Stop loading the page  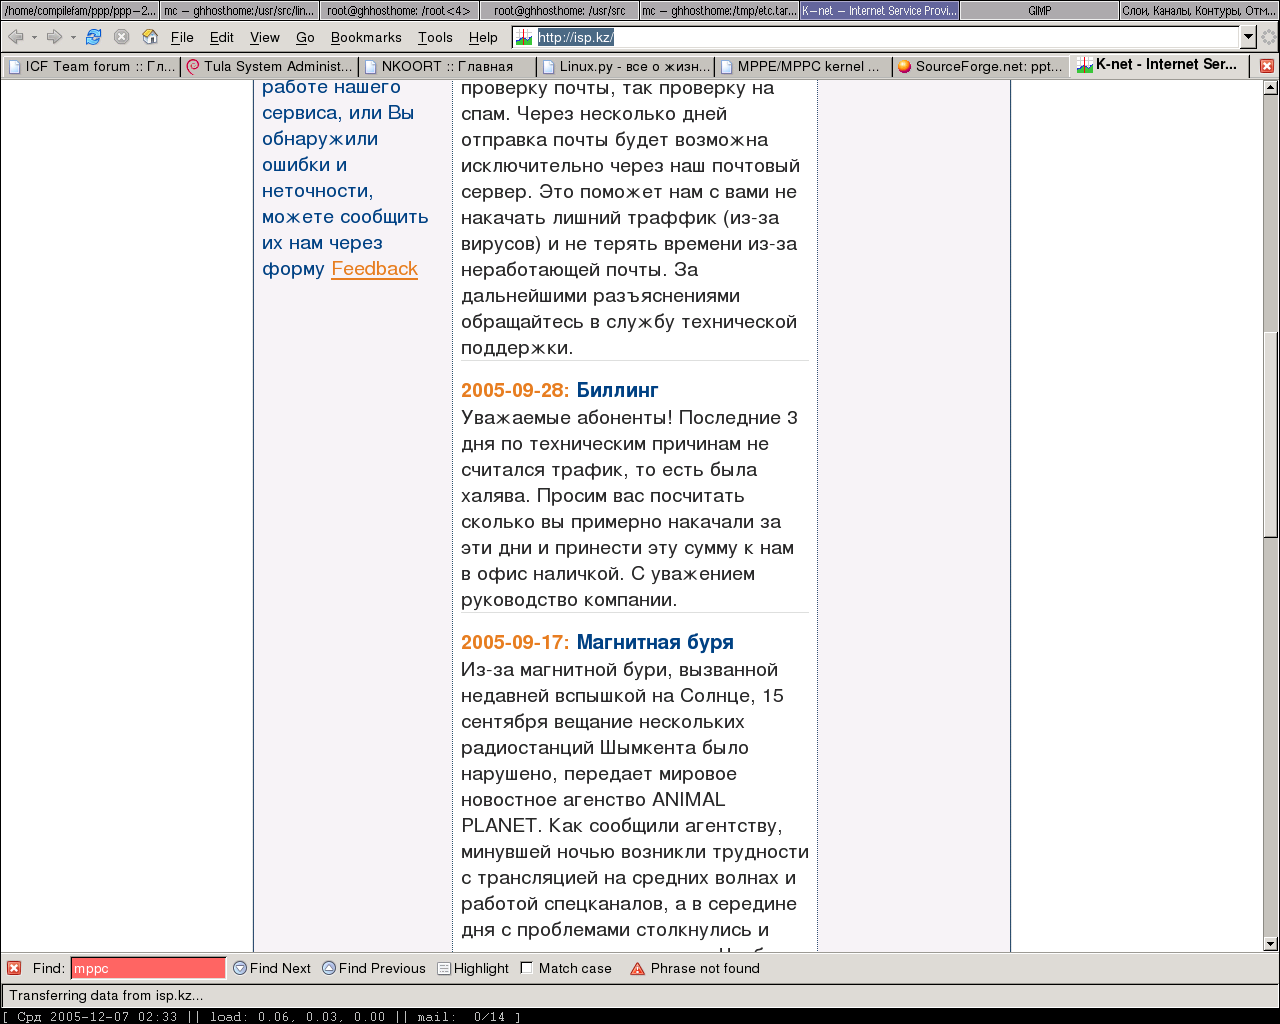(121, 37)
